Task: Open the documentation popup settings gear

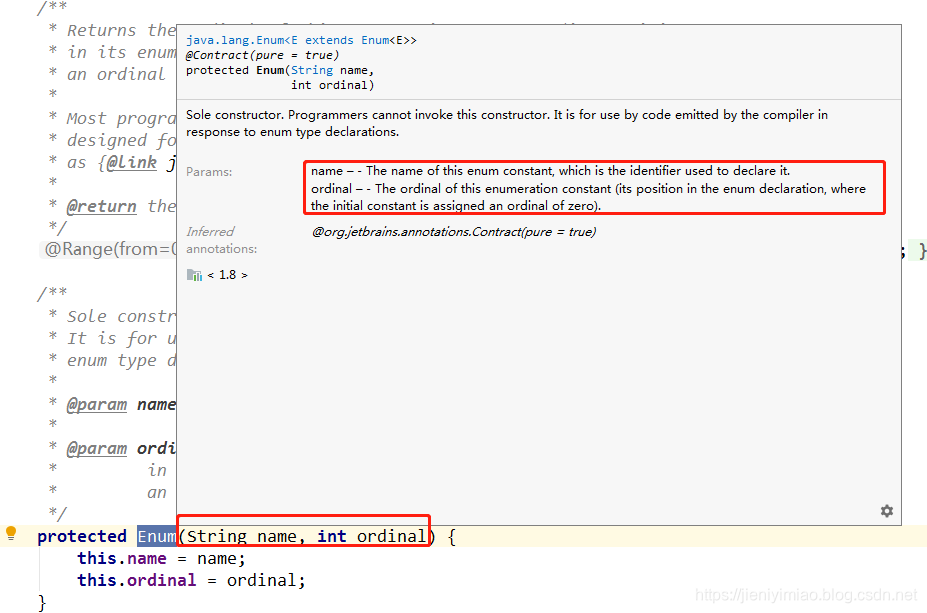Action: [886, 510]
